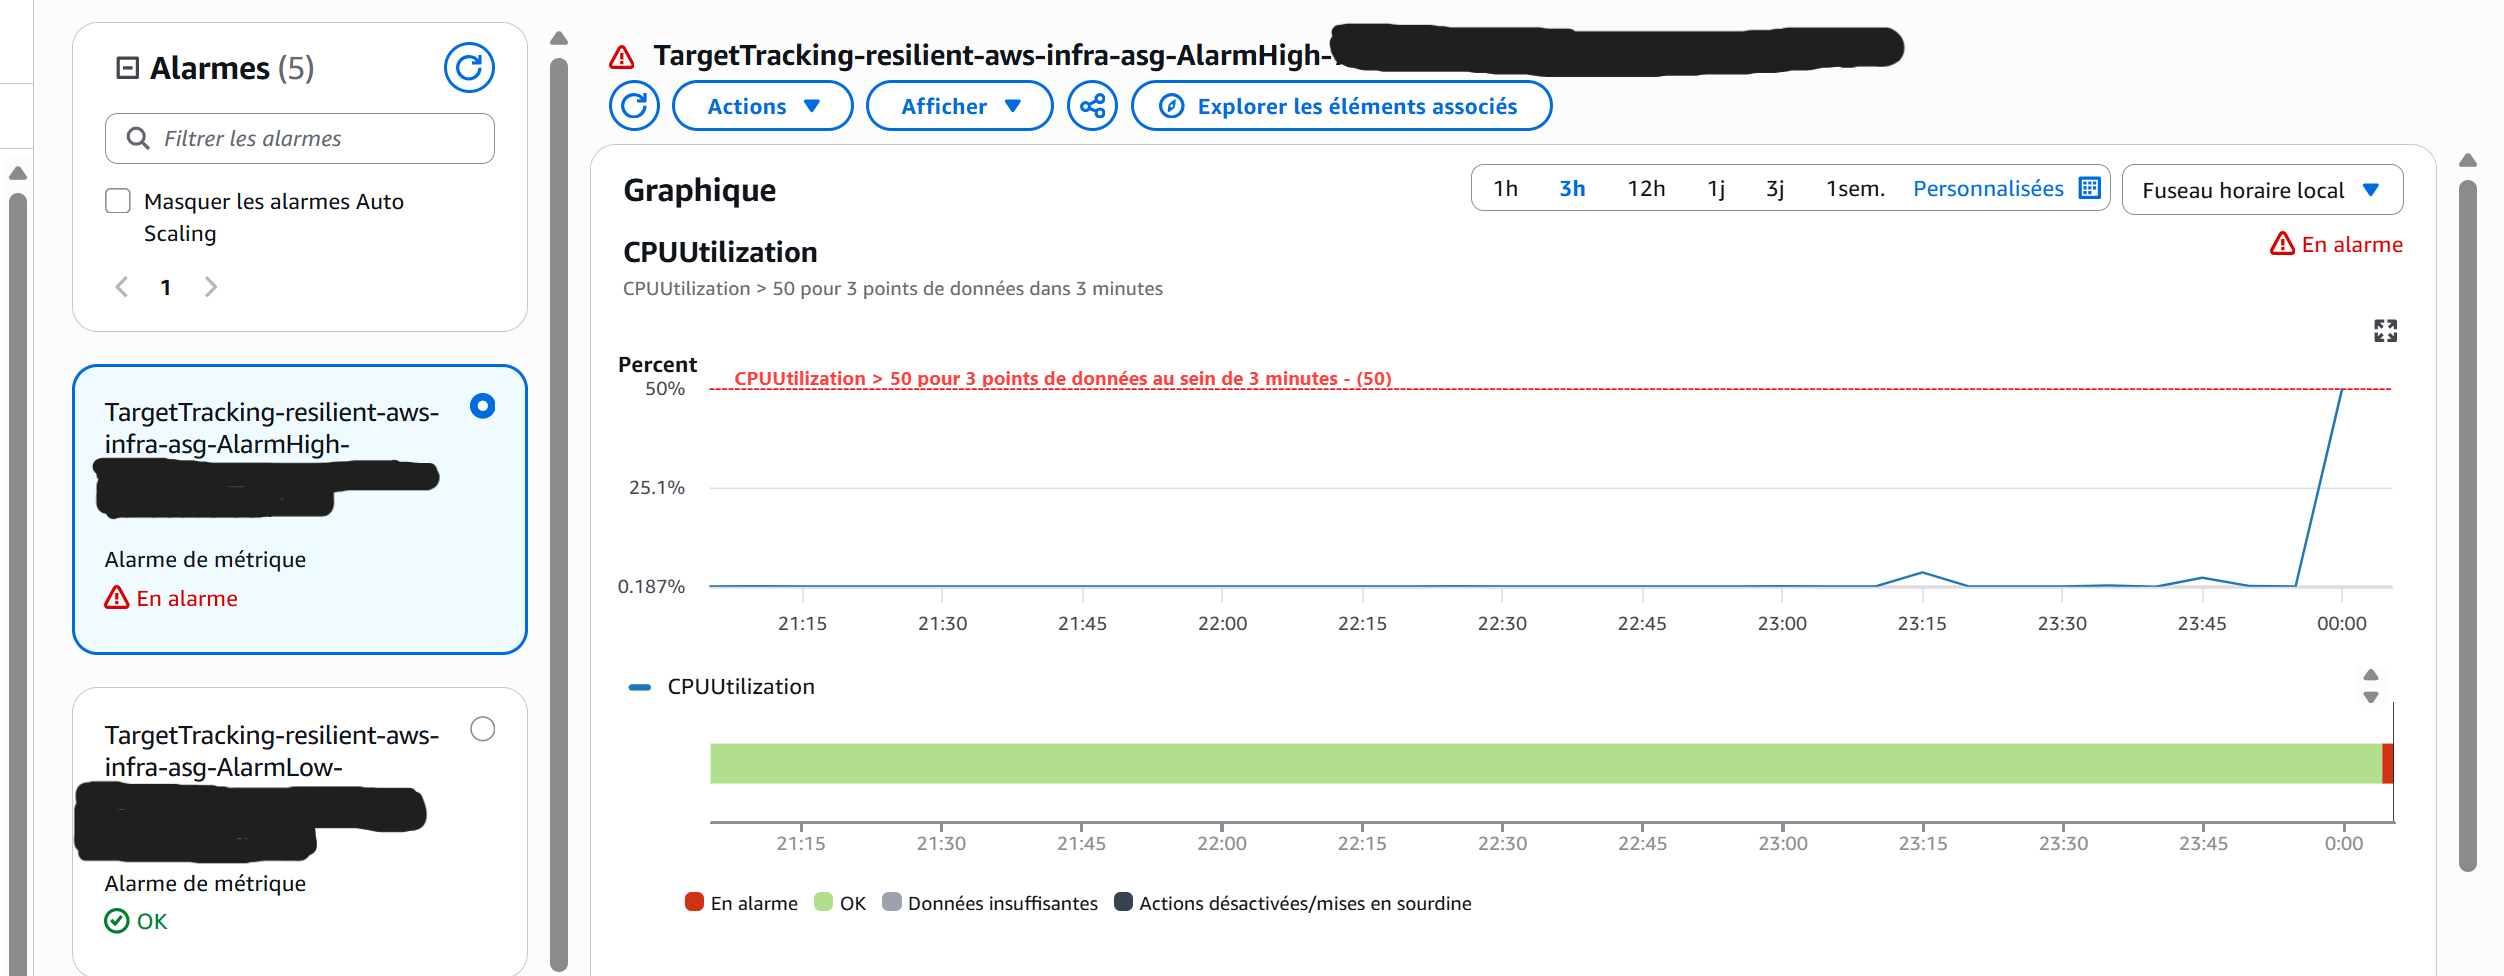Click the Filtrer les alarmes search field
The image size is (2504, 976).
click(x=300, y=138)
